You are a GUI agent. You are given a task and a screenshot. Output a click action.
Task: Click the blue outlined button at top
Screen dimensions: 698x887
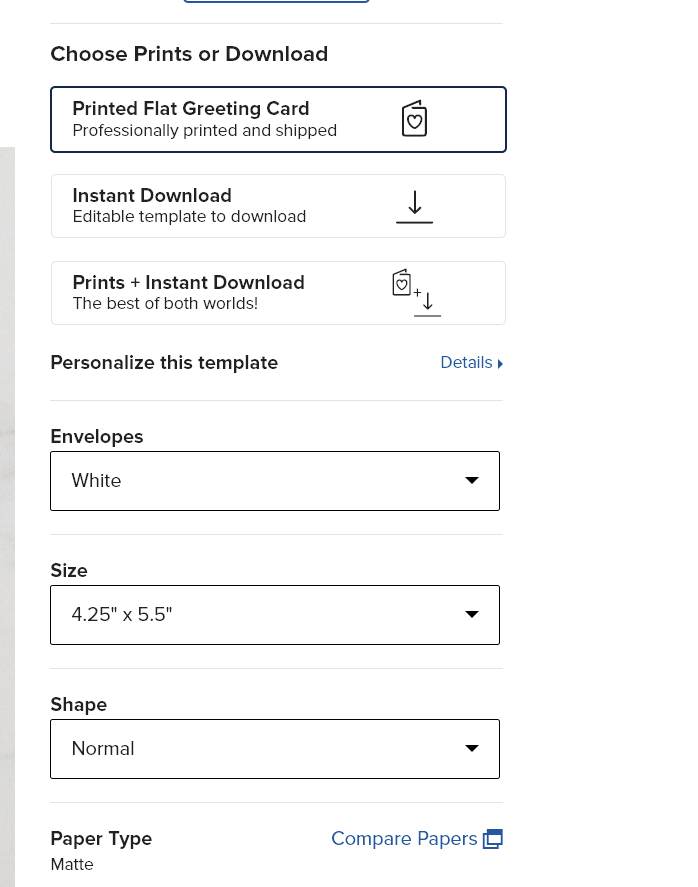coord(276,1)
